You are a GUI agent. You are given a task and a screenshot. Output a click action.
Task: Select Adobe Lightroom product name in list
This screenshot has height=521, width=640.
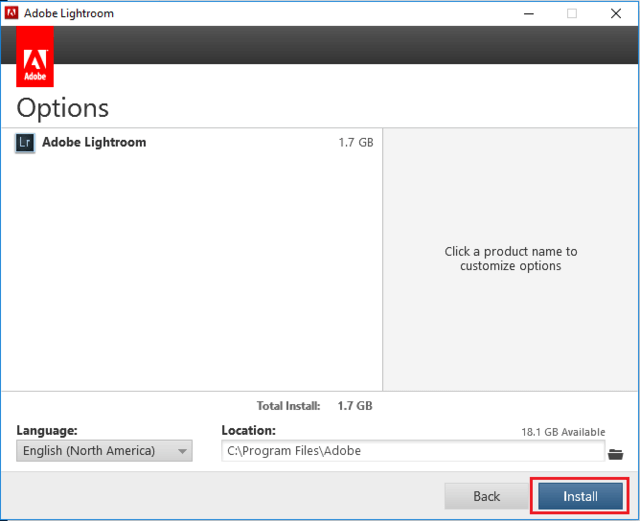[x=94, y=143]
